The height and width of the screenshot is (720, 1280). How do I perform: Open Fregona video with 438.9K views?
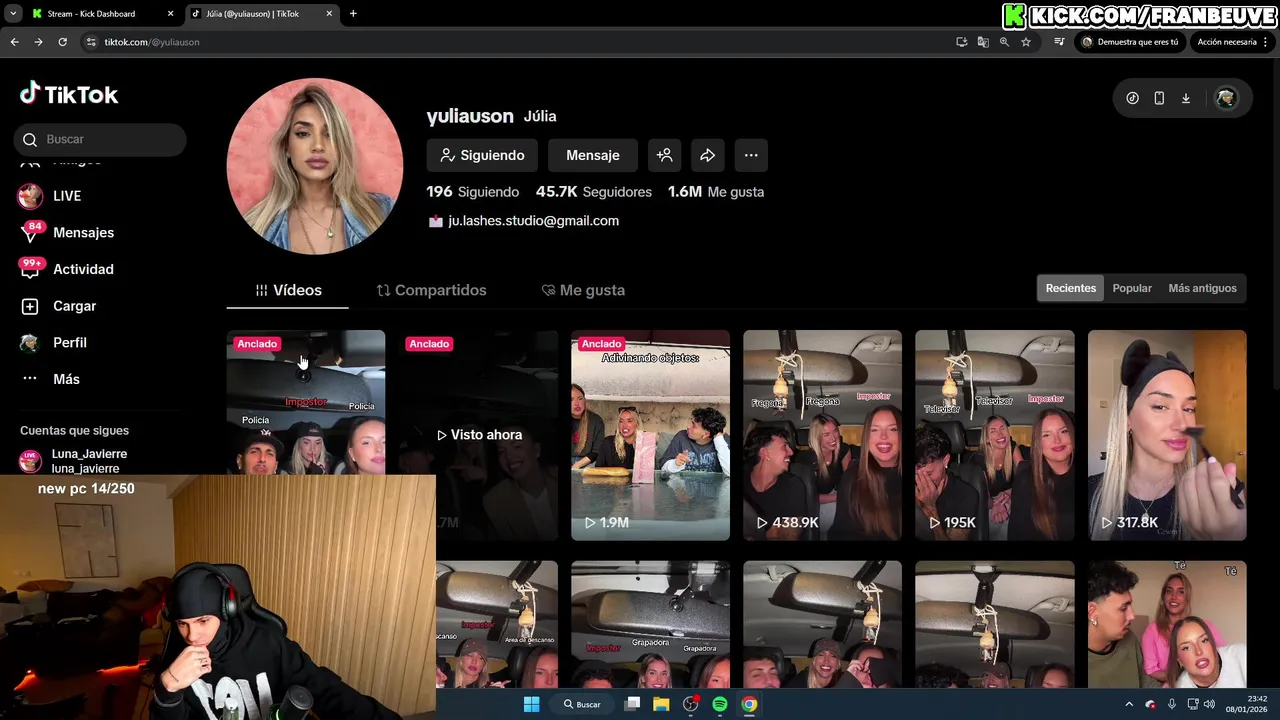tap(822, 435)
